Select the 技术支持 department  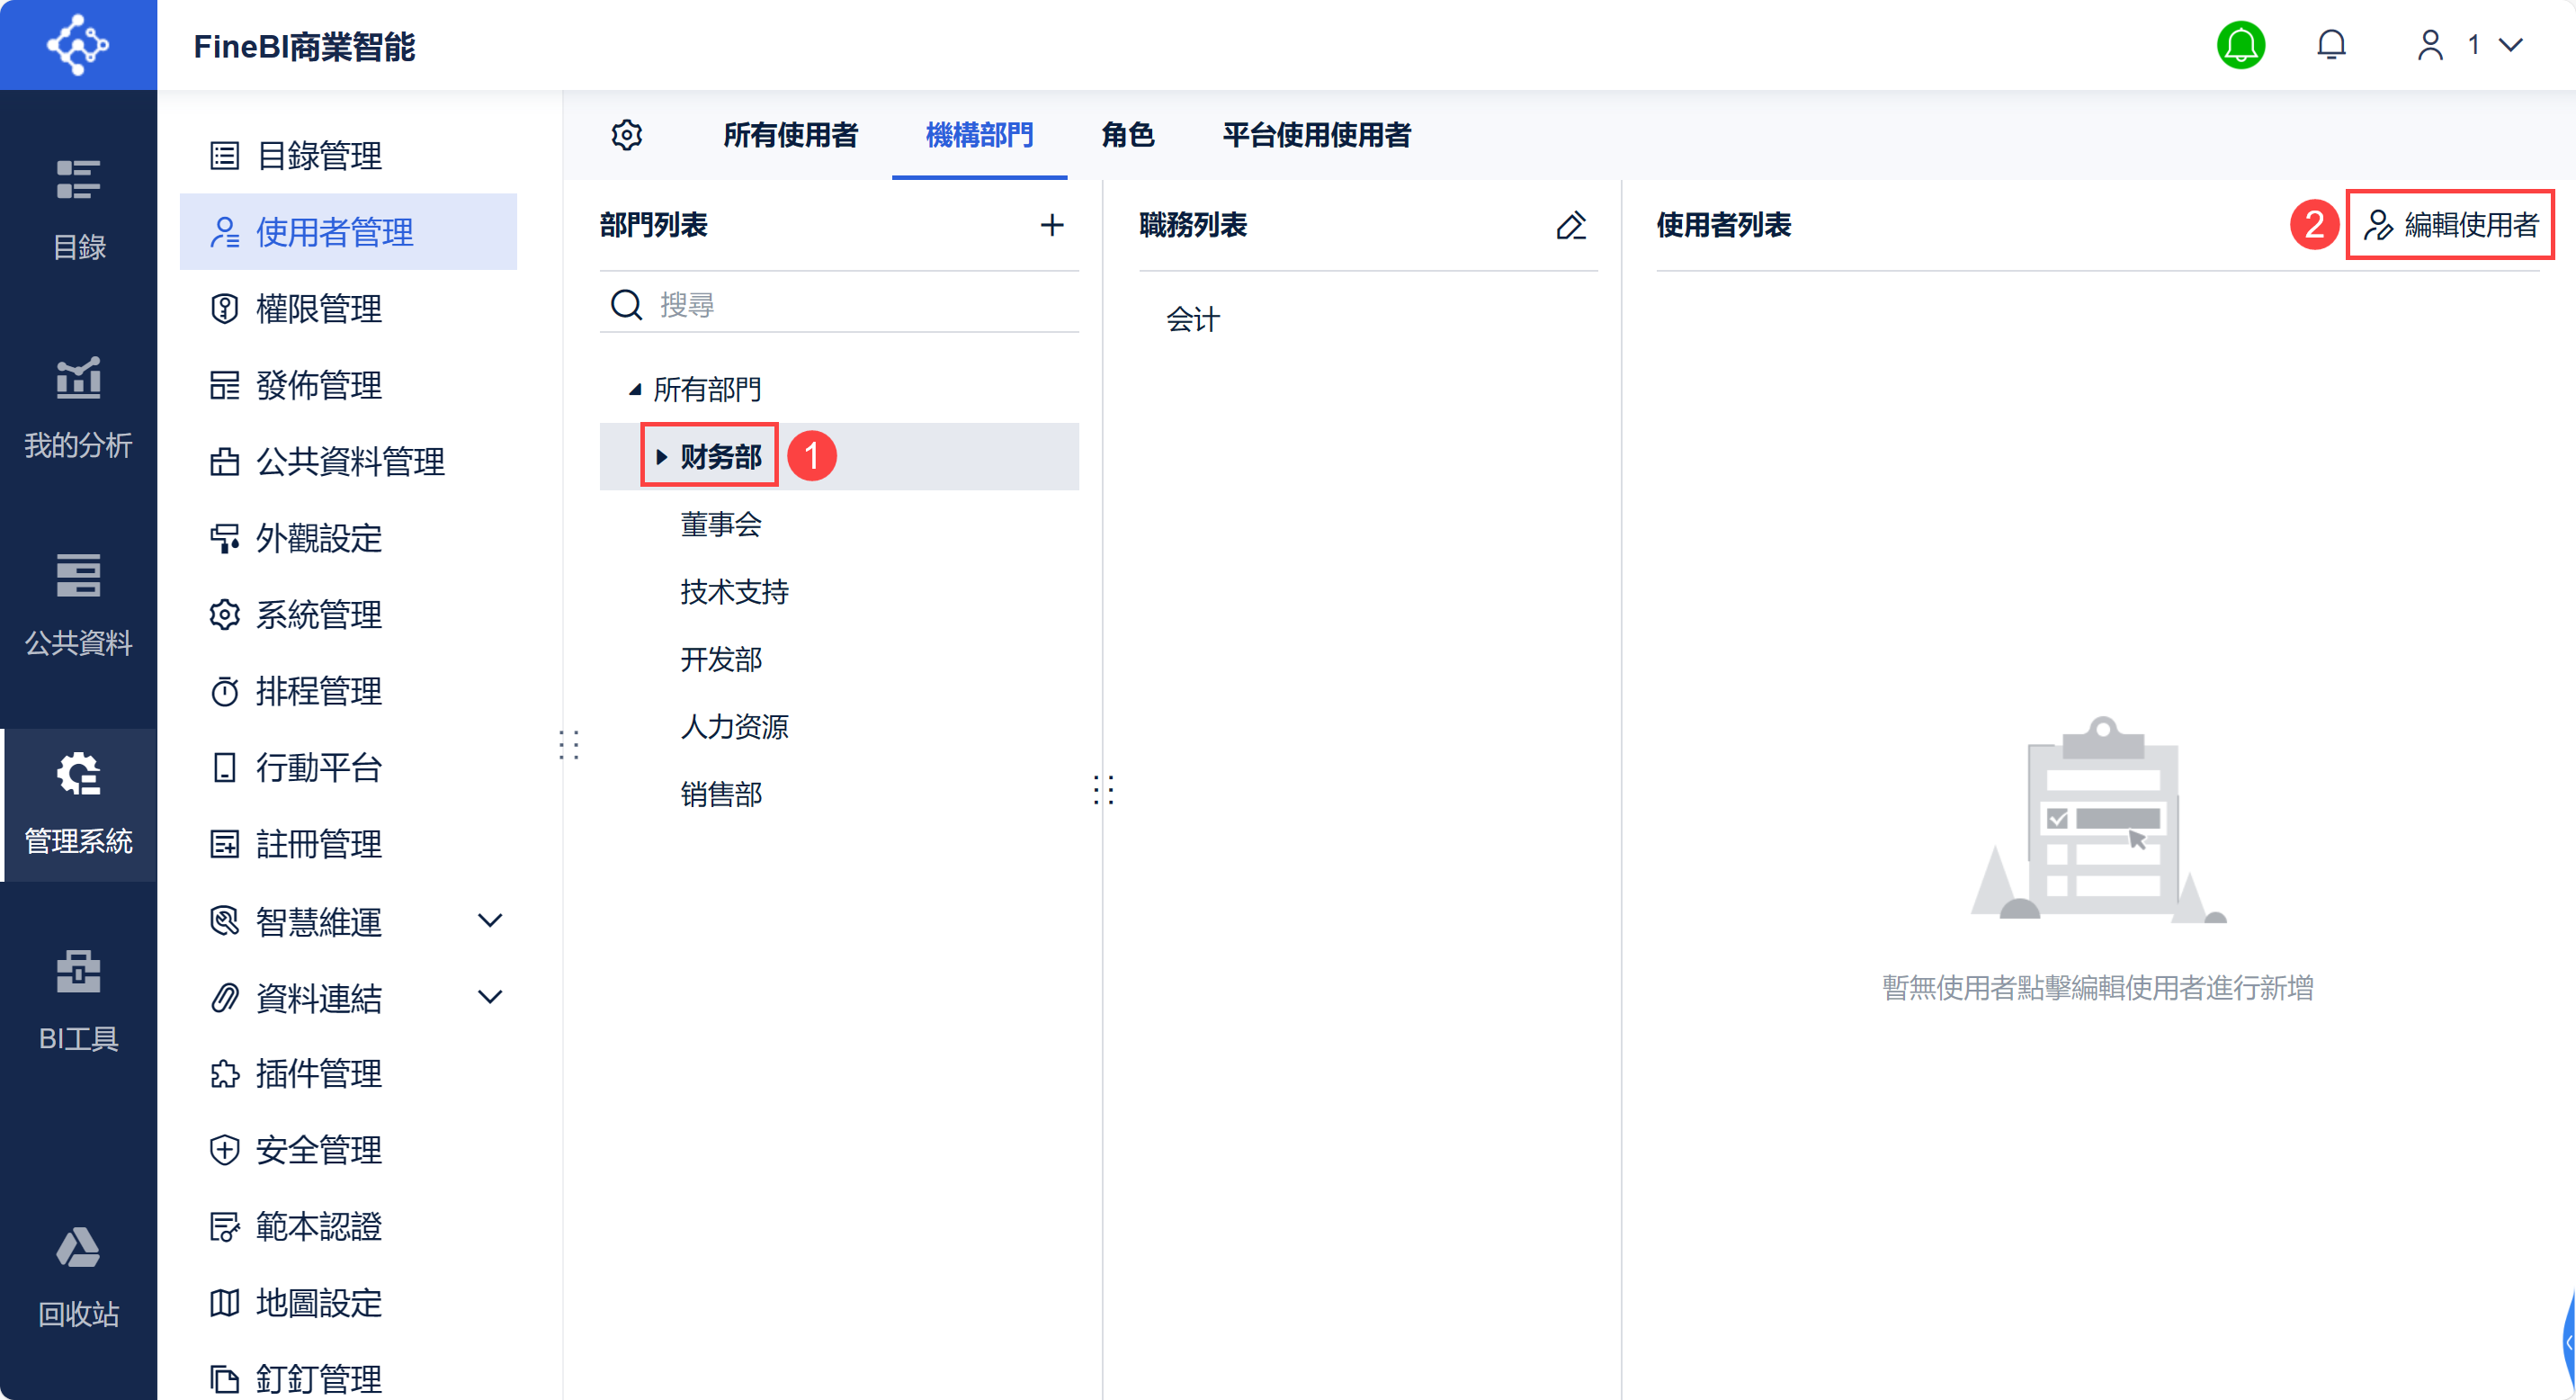click(x=734, y=592)
